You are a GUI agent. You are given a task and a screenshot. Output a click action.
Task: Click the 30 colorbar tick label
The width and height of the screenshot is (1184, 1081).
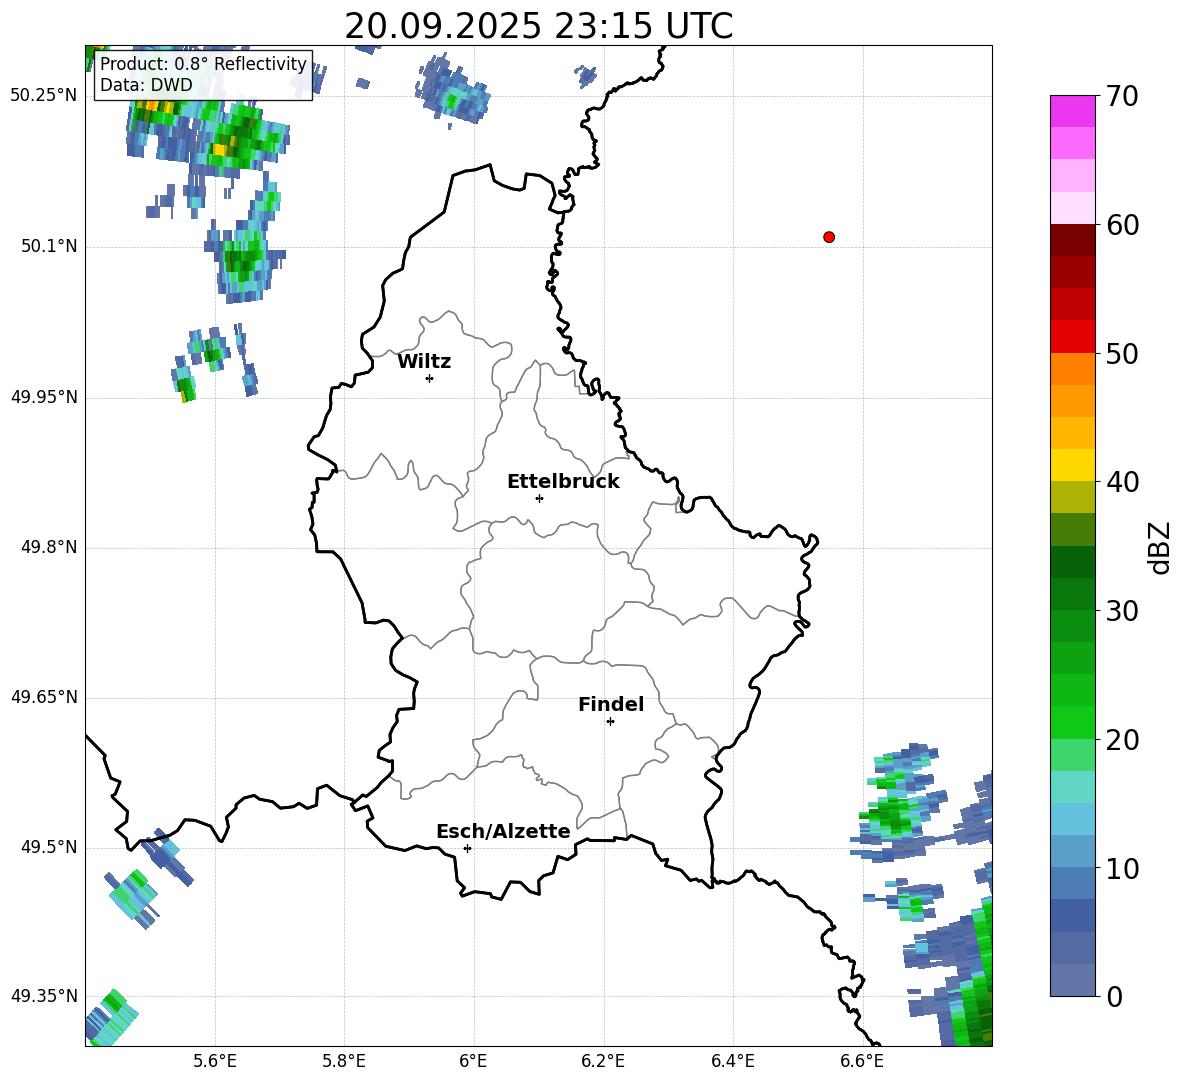(1122, 611)
